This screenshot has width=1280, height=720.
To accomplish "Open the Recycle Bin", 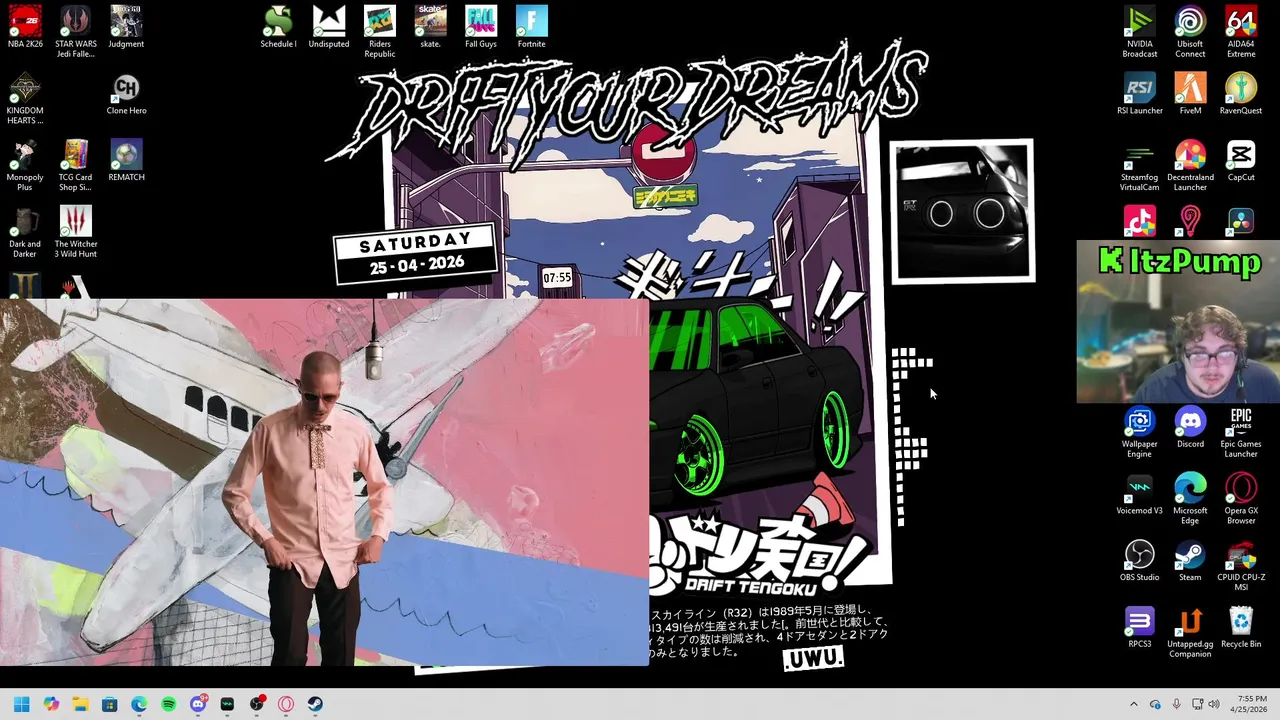I will pos(1241,627).
